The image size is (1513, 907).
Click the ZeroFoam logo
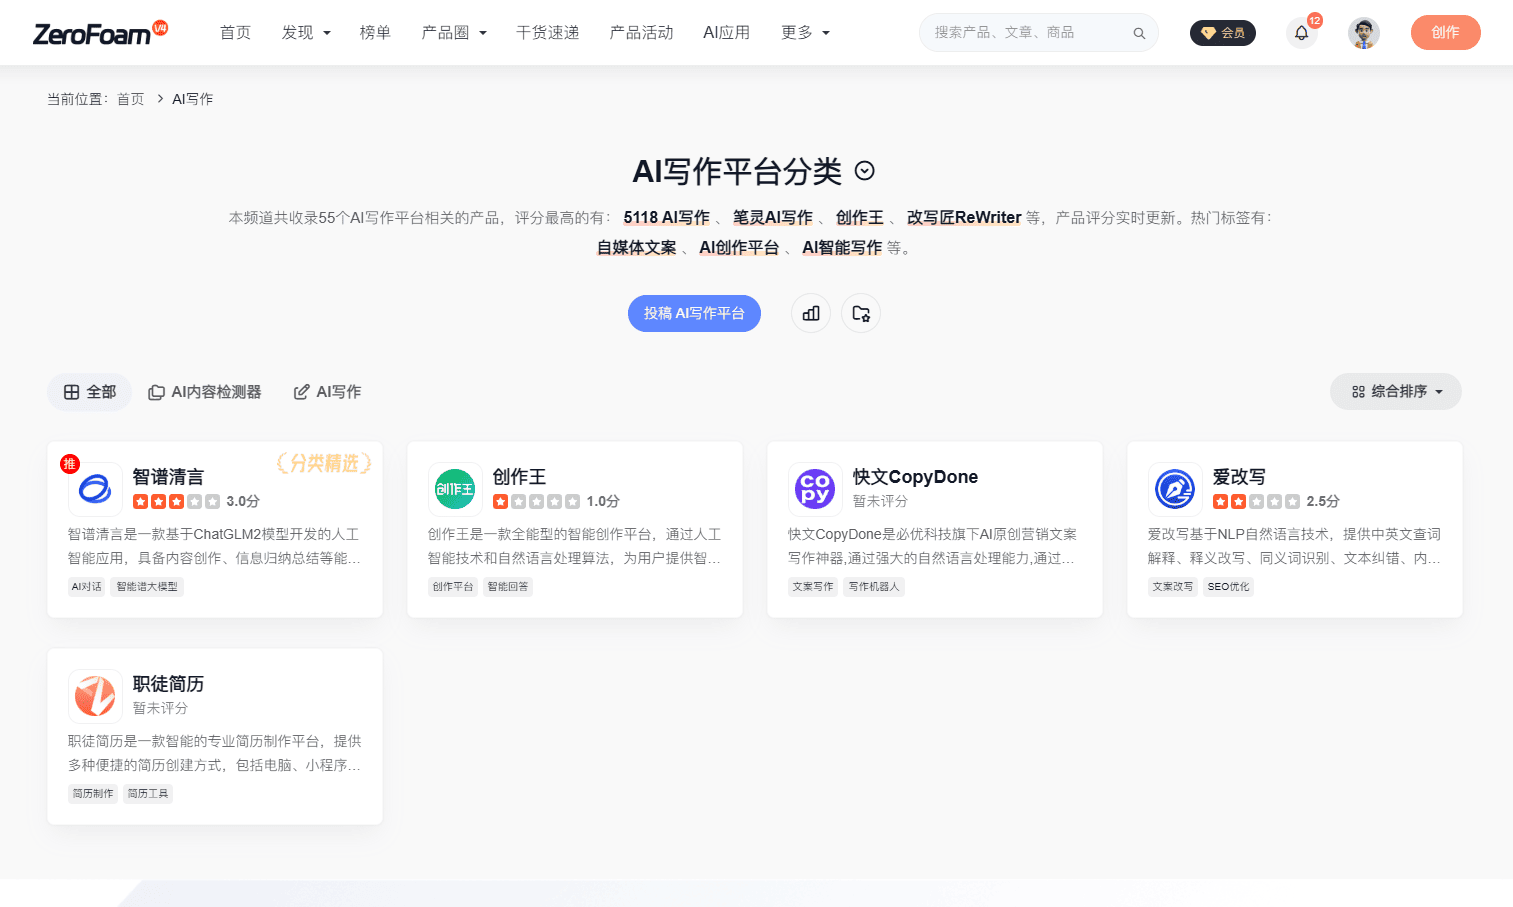click(x=100, y=33)
